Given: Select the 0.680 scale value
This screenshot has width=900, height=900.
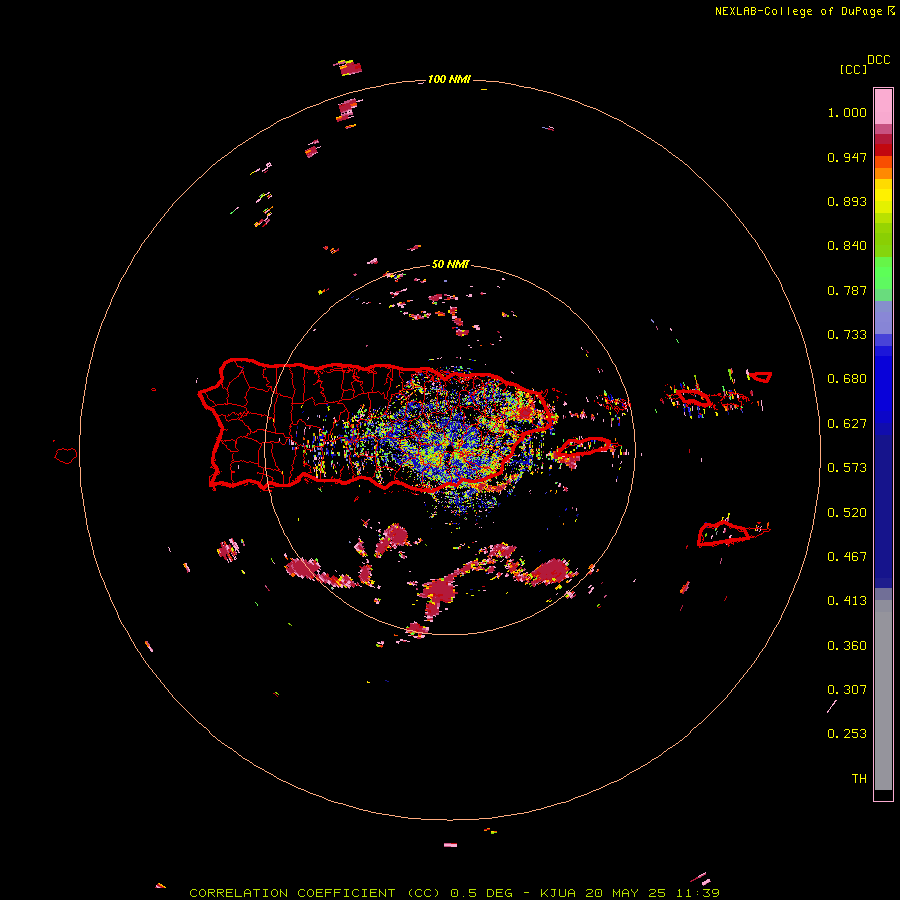Looking at the screenshot, I should [847, 379].
